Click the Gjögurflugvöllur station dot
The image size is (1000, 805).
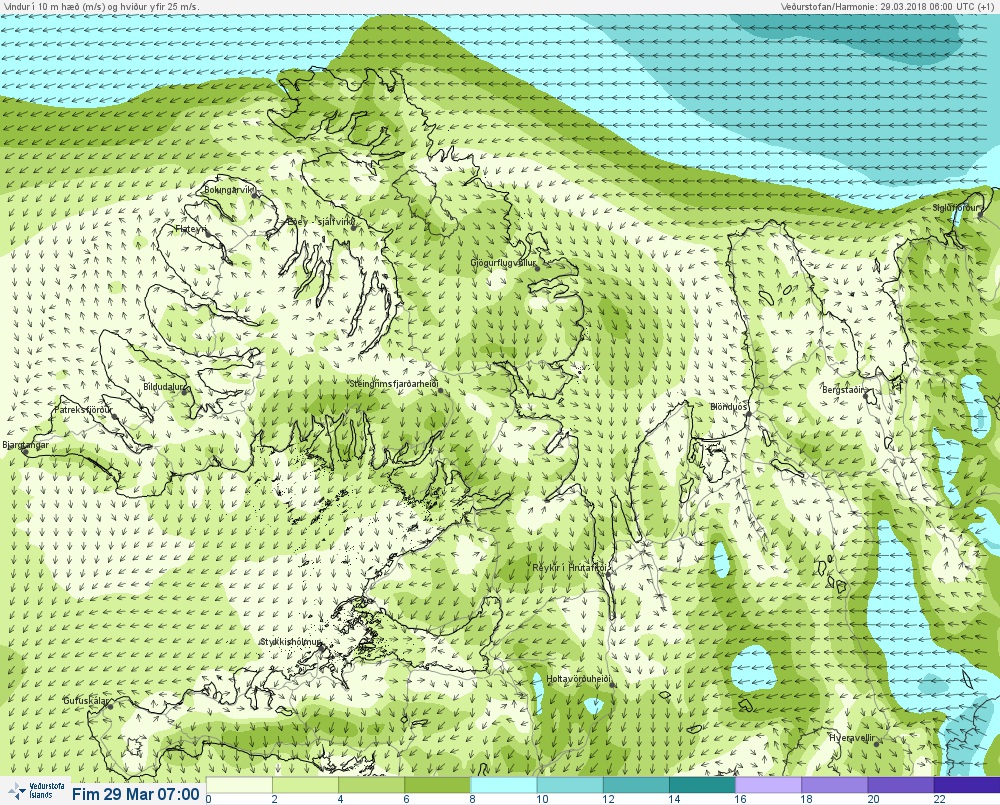point(538,269)
